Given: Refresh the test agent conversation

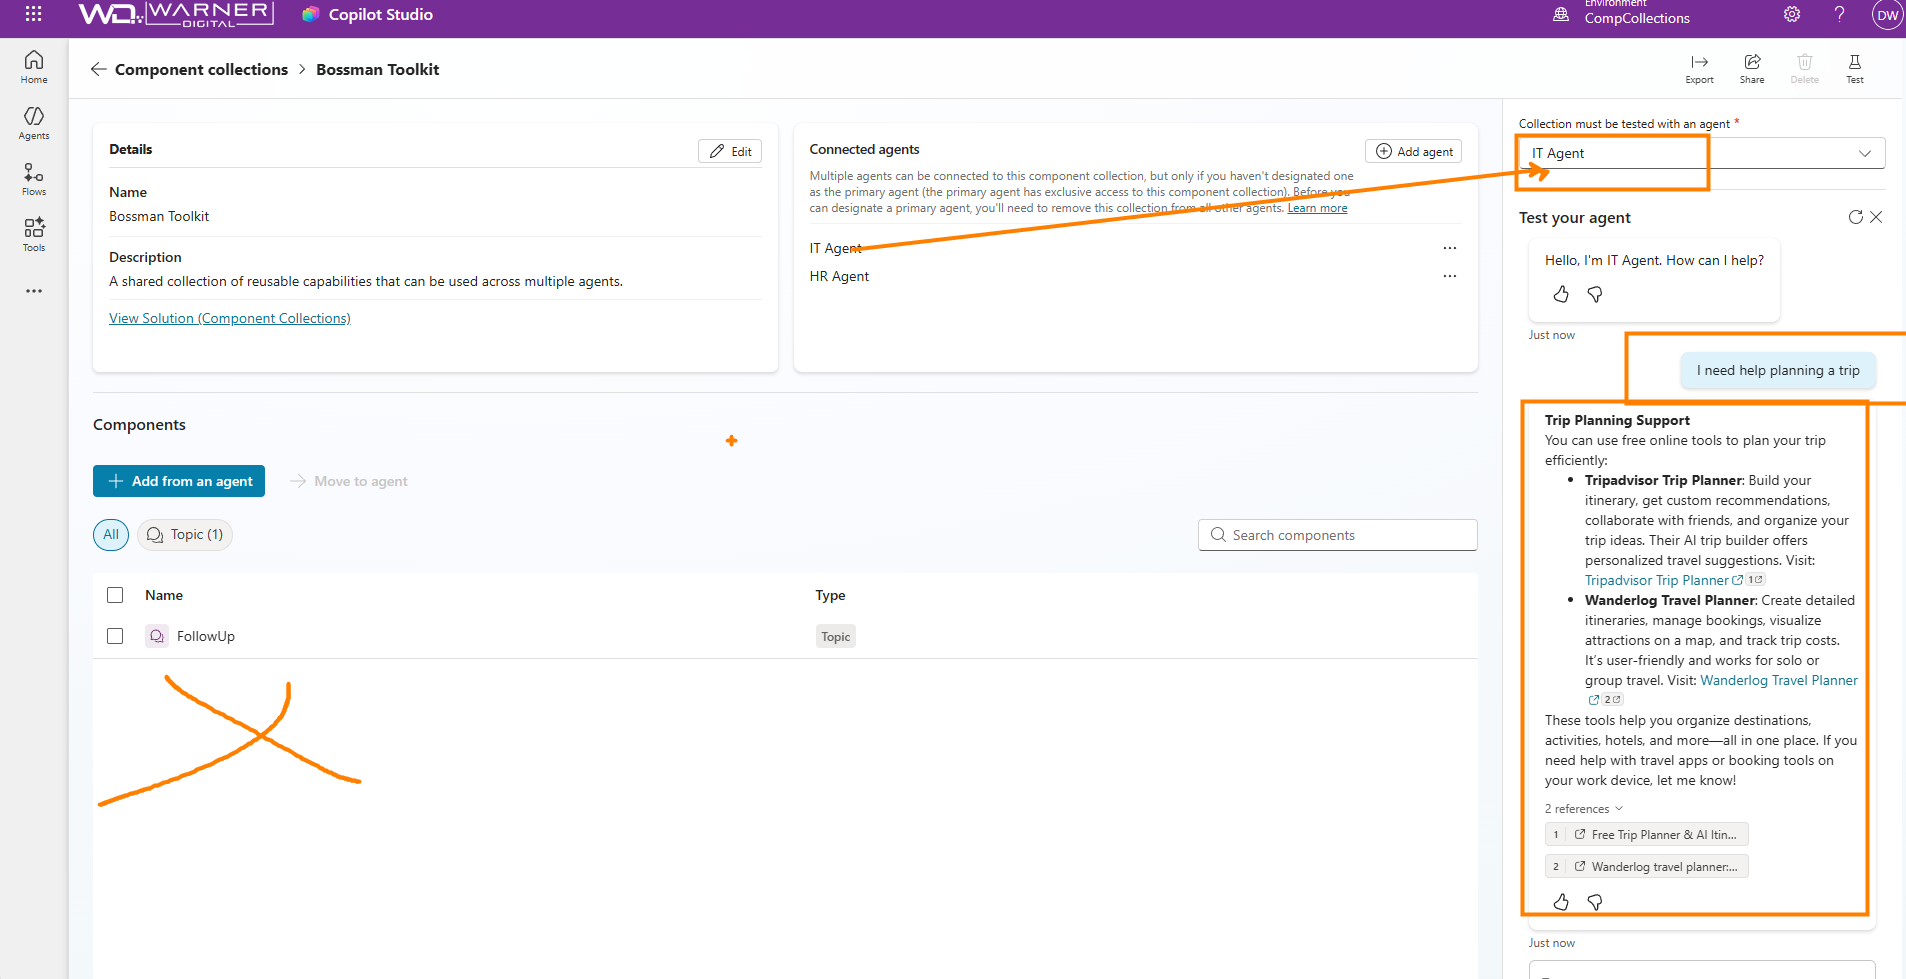Looking at the screenshot, I should pyautogui.click(x=1855, y=217).
